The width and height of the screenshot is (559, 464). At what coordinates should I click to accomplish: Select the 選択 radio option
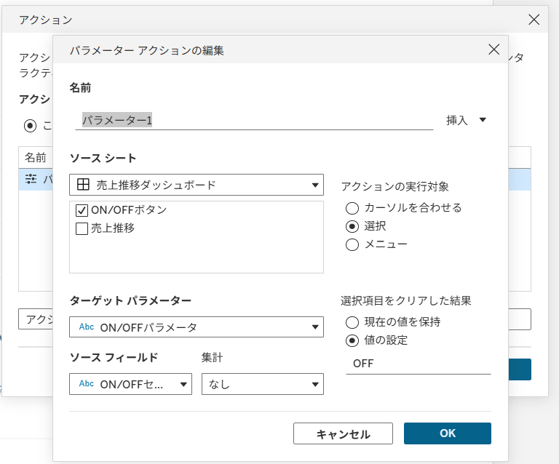pos(352,226)
